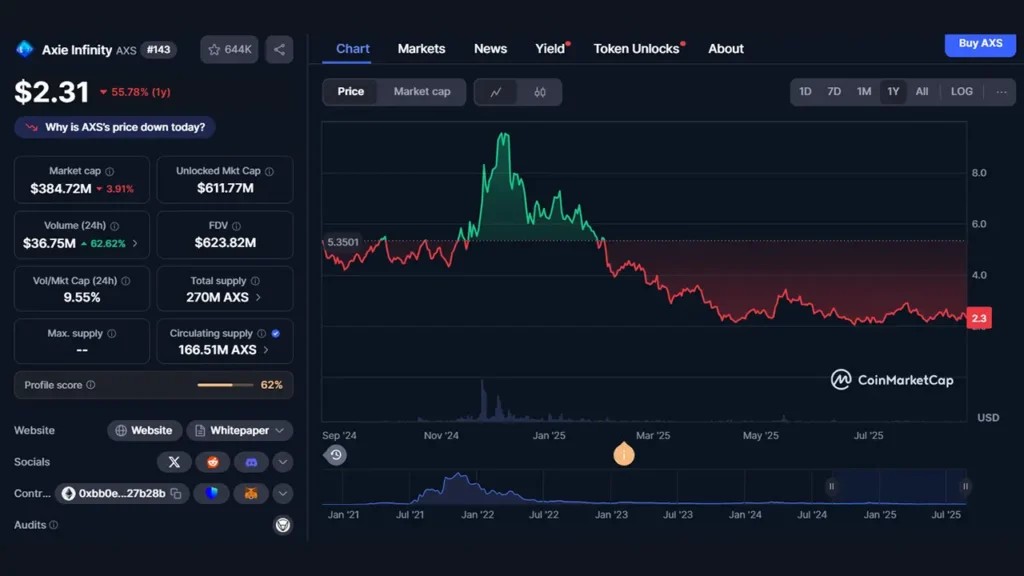This screenshot has width=1024, height=576.
Task: Open the Markets tab
Action: [x=421, y=49]
